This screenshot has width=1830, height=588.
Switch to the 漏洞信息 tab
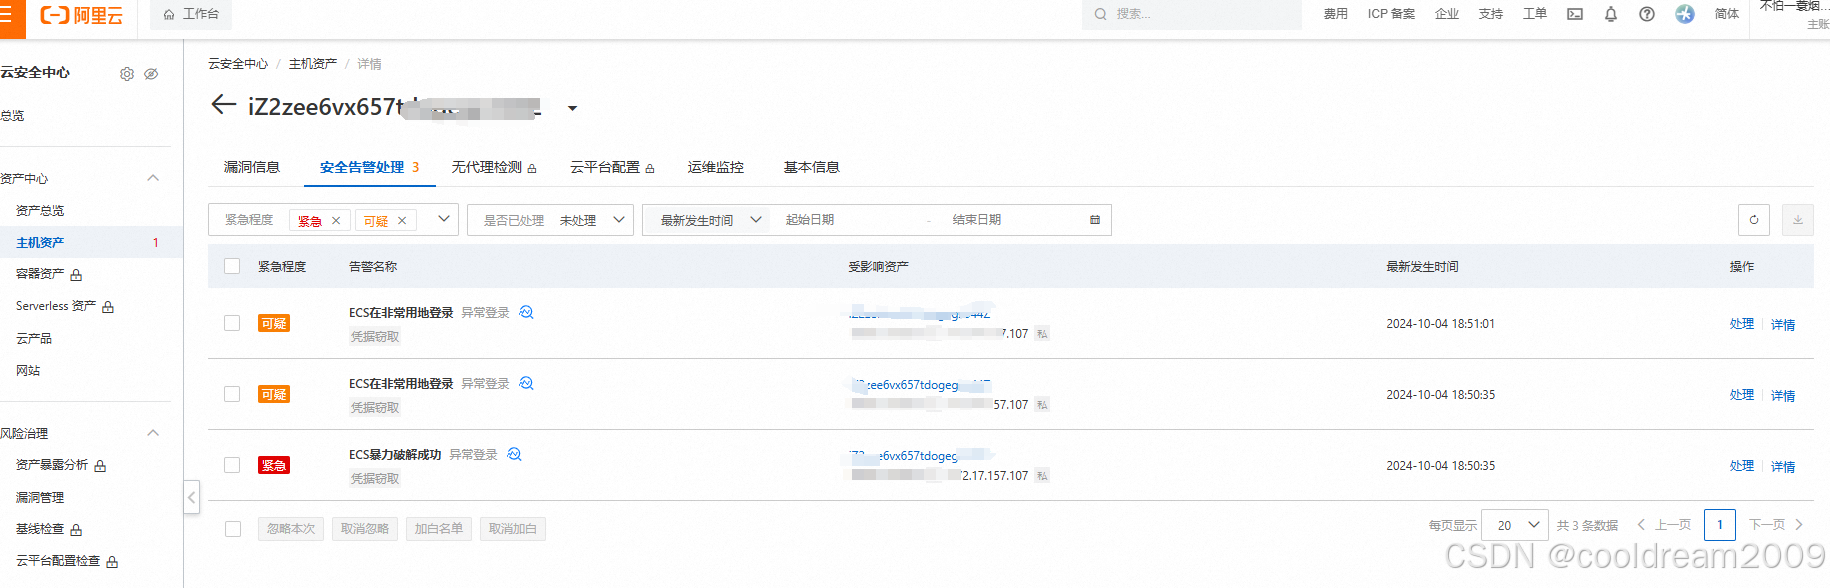coord(252,167)
